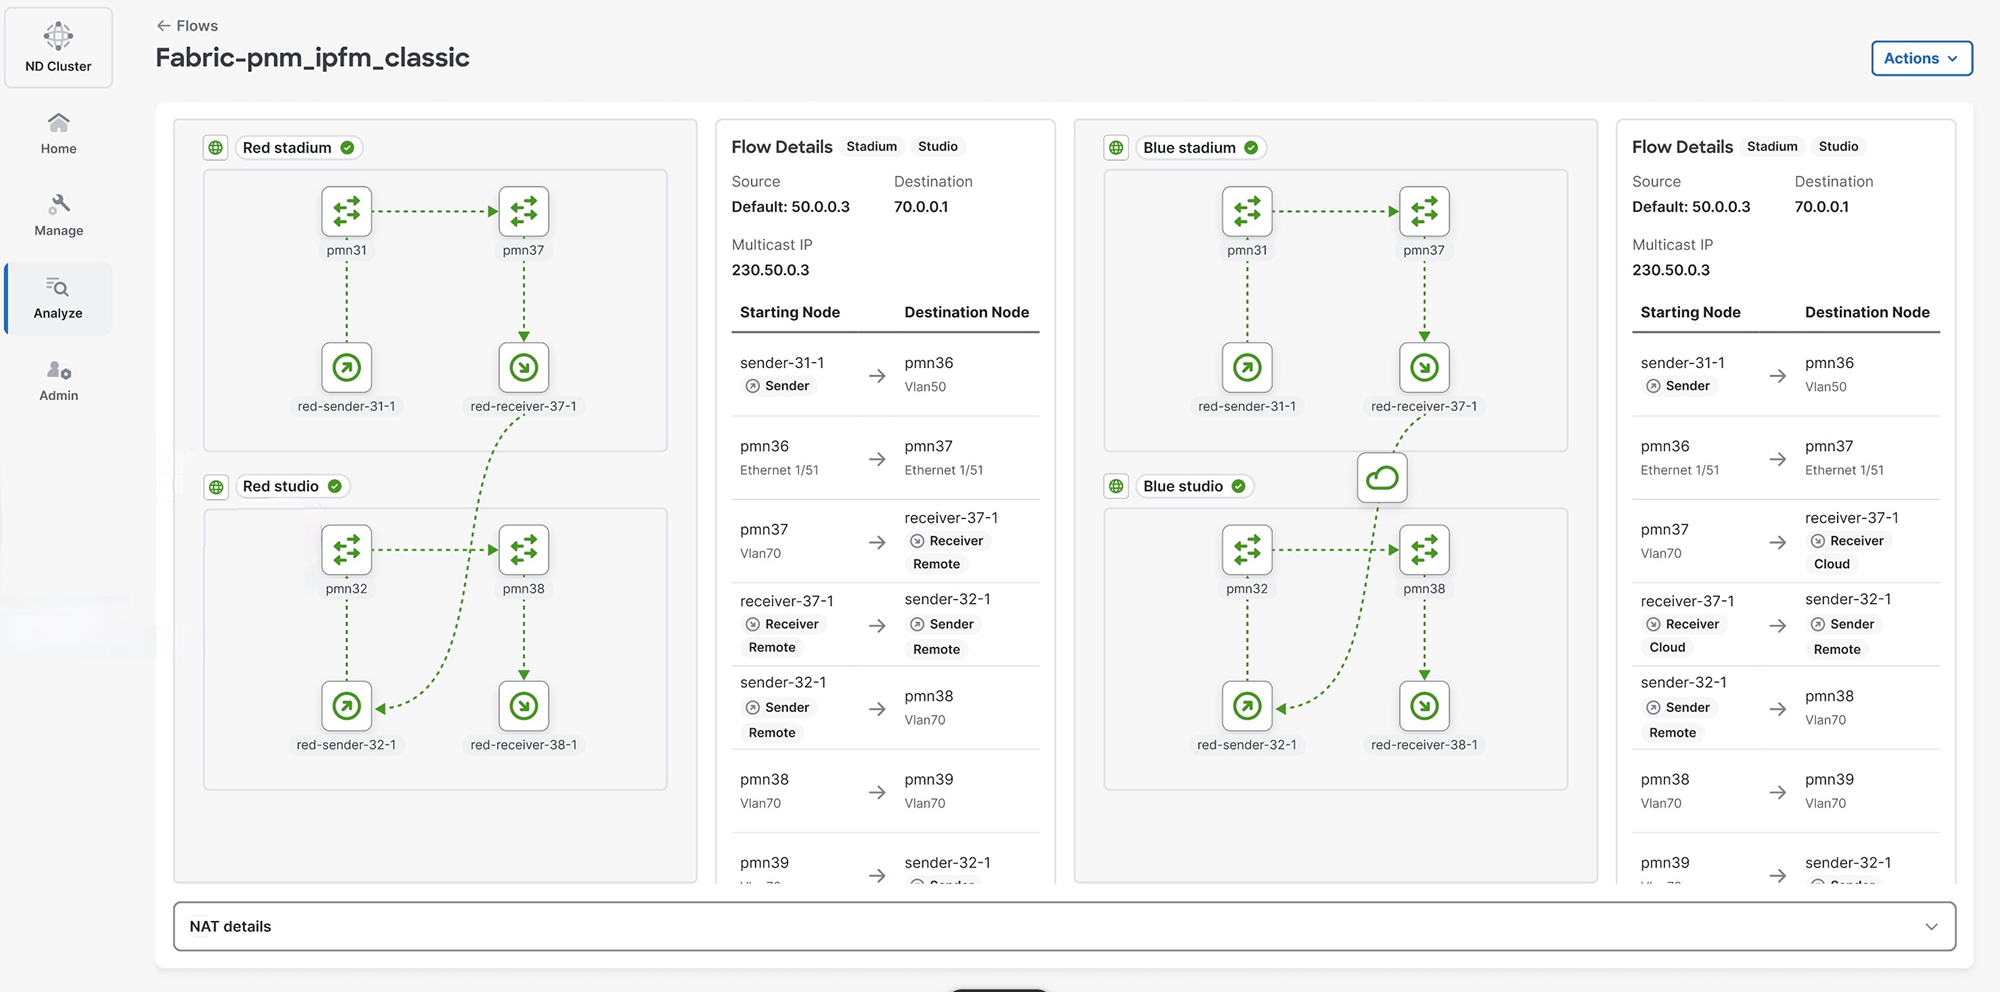This screenshot has width=2000, height=992.
Task: Open the Analyze sidebar menu
Action: (58, 298)
